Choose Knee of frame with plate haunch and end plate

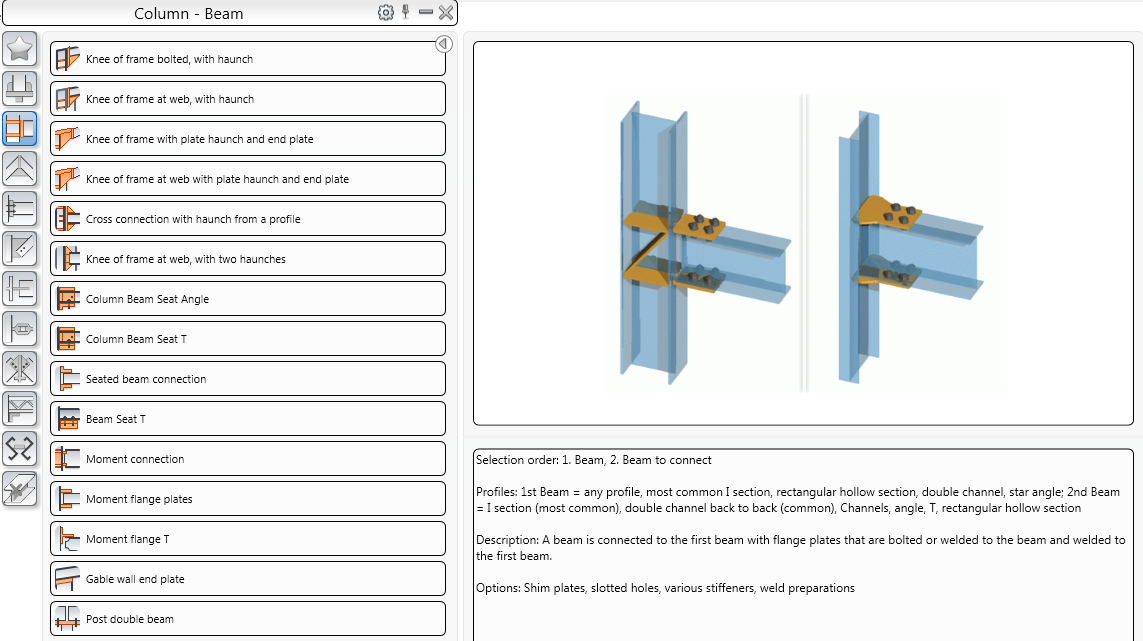pyautogui.click(x=248, y=139)
